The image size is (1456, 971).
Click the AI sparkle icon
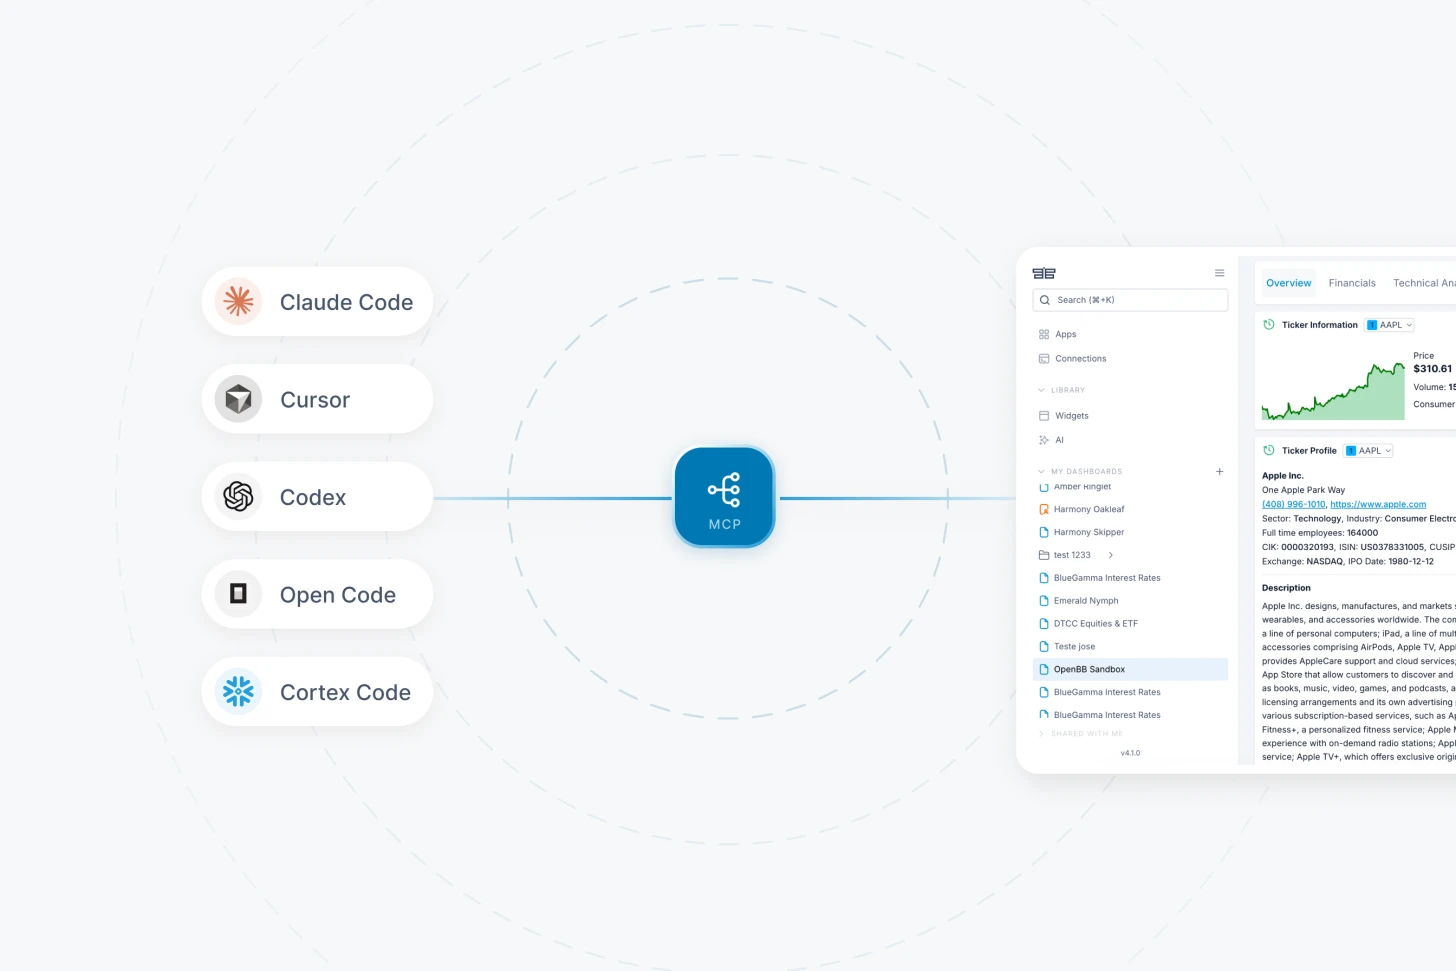(1044, 440)
